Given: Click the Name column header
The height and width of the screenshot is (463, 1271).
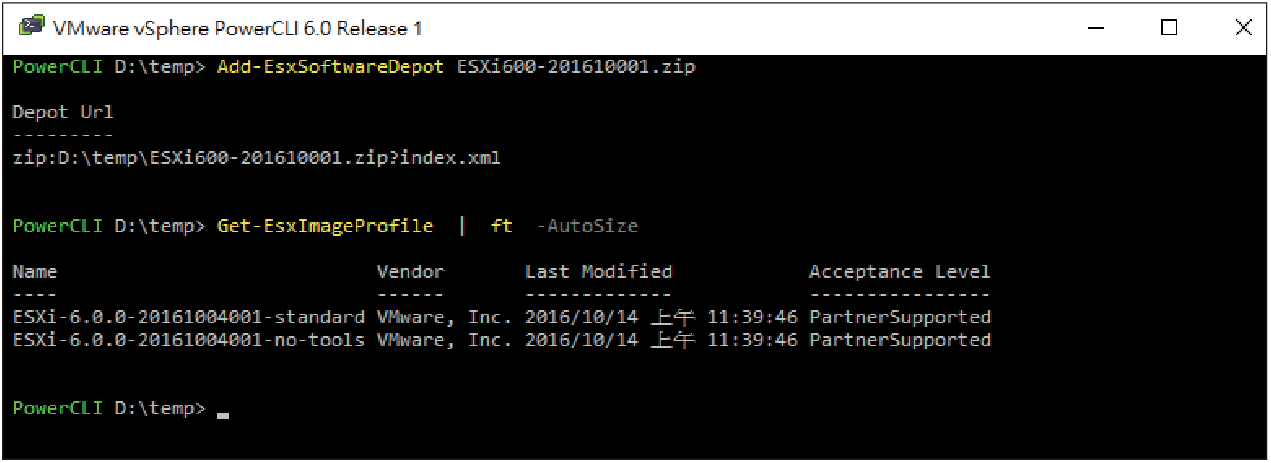Looking at the screenshot, I should [x=35, y=272].
